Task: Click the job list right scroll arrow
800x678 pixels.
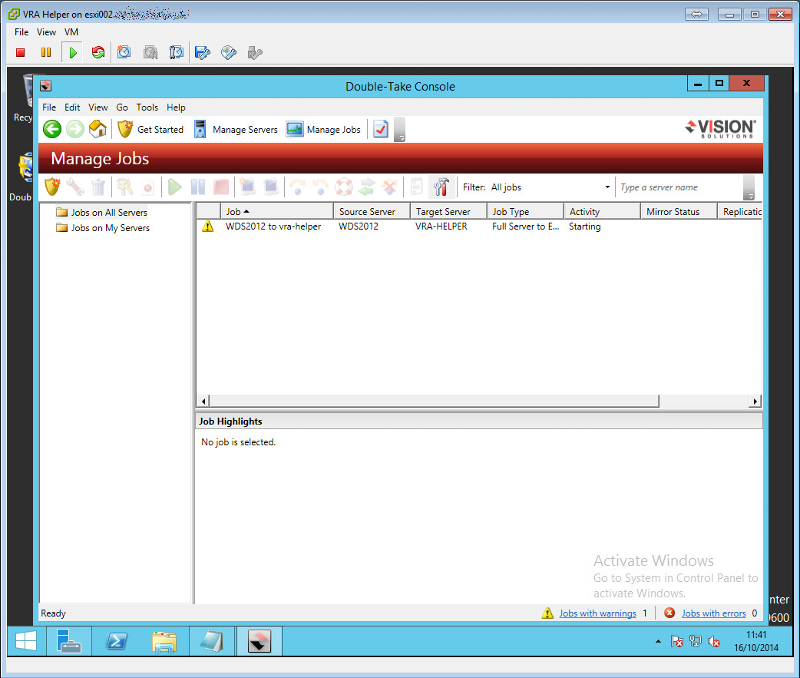Action: [755, 401]
